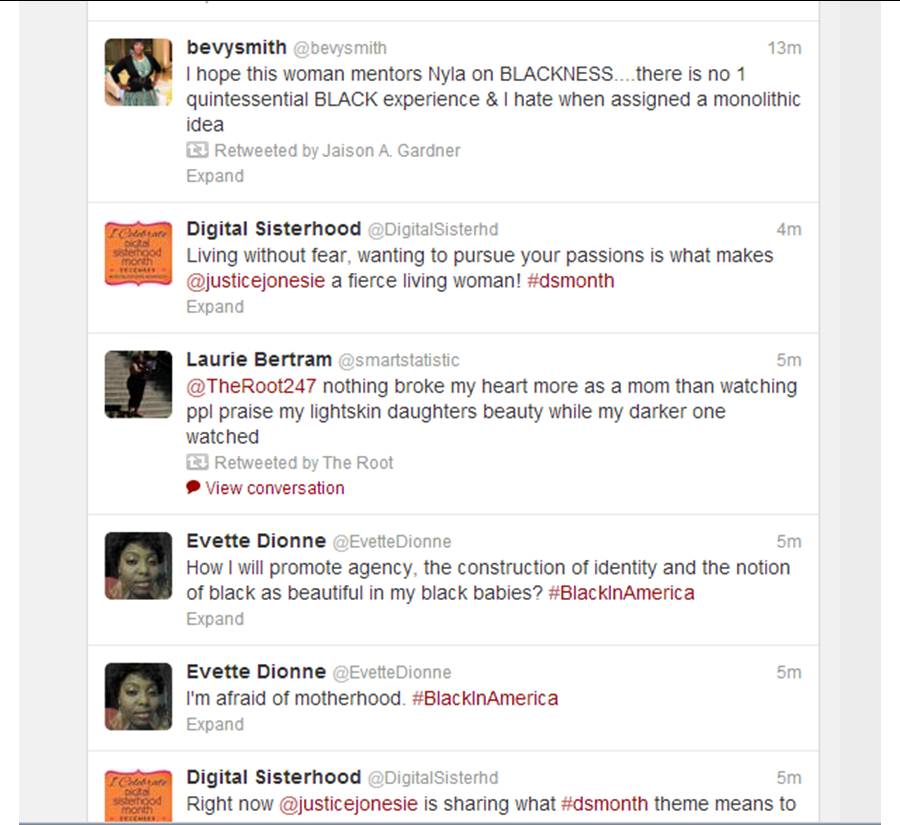Expand Evette Dionne's 'promote agency' tweet
The image size is (900, 825).
(215, 619)
